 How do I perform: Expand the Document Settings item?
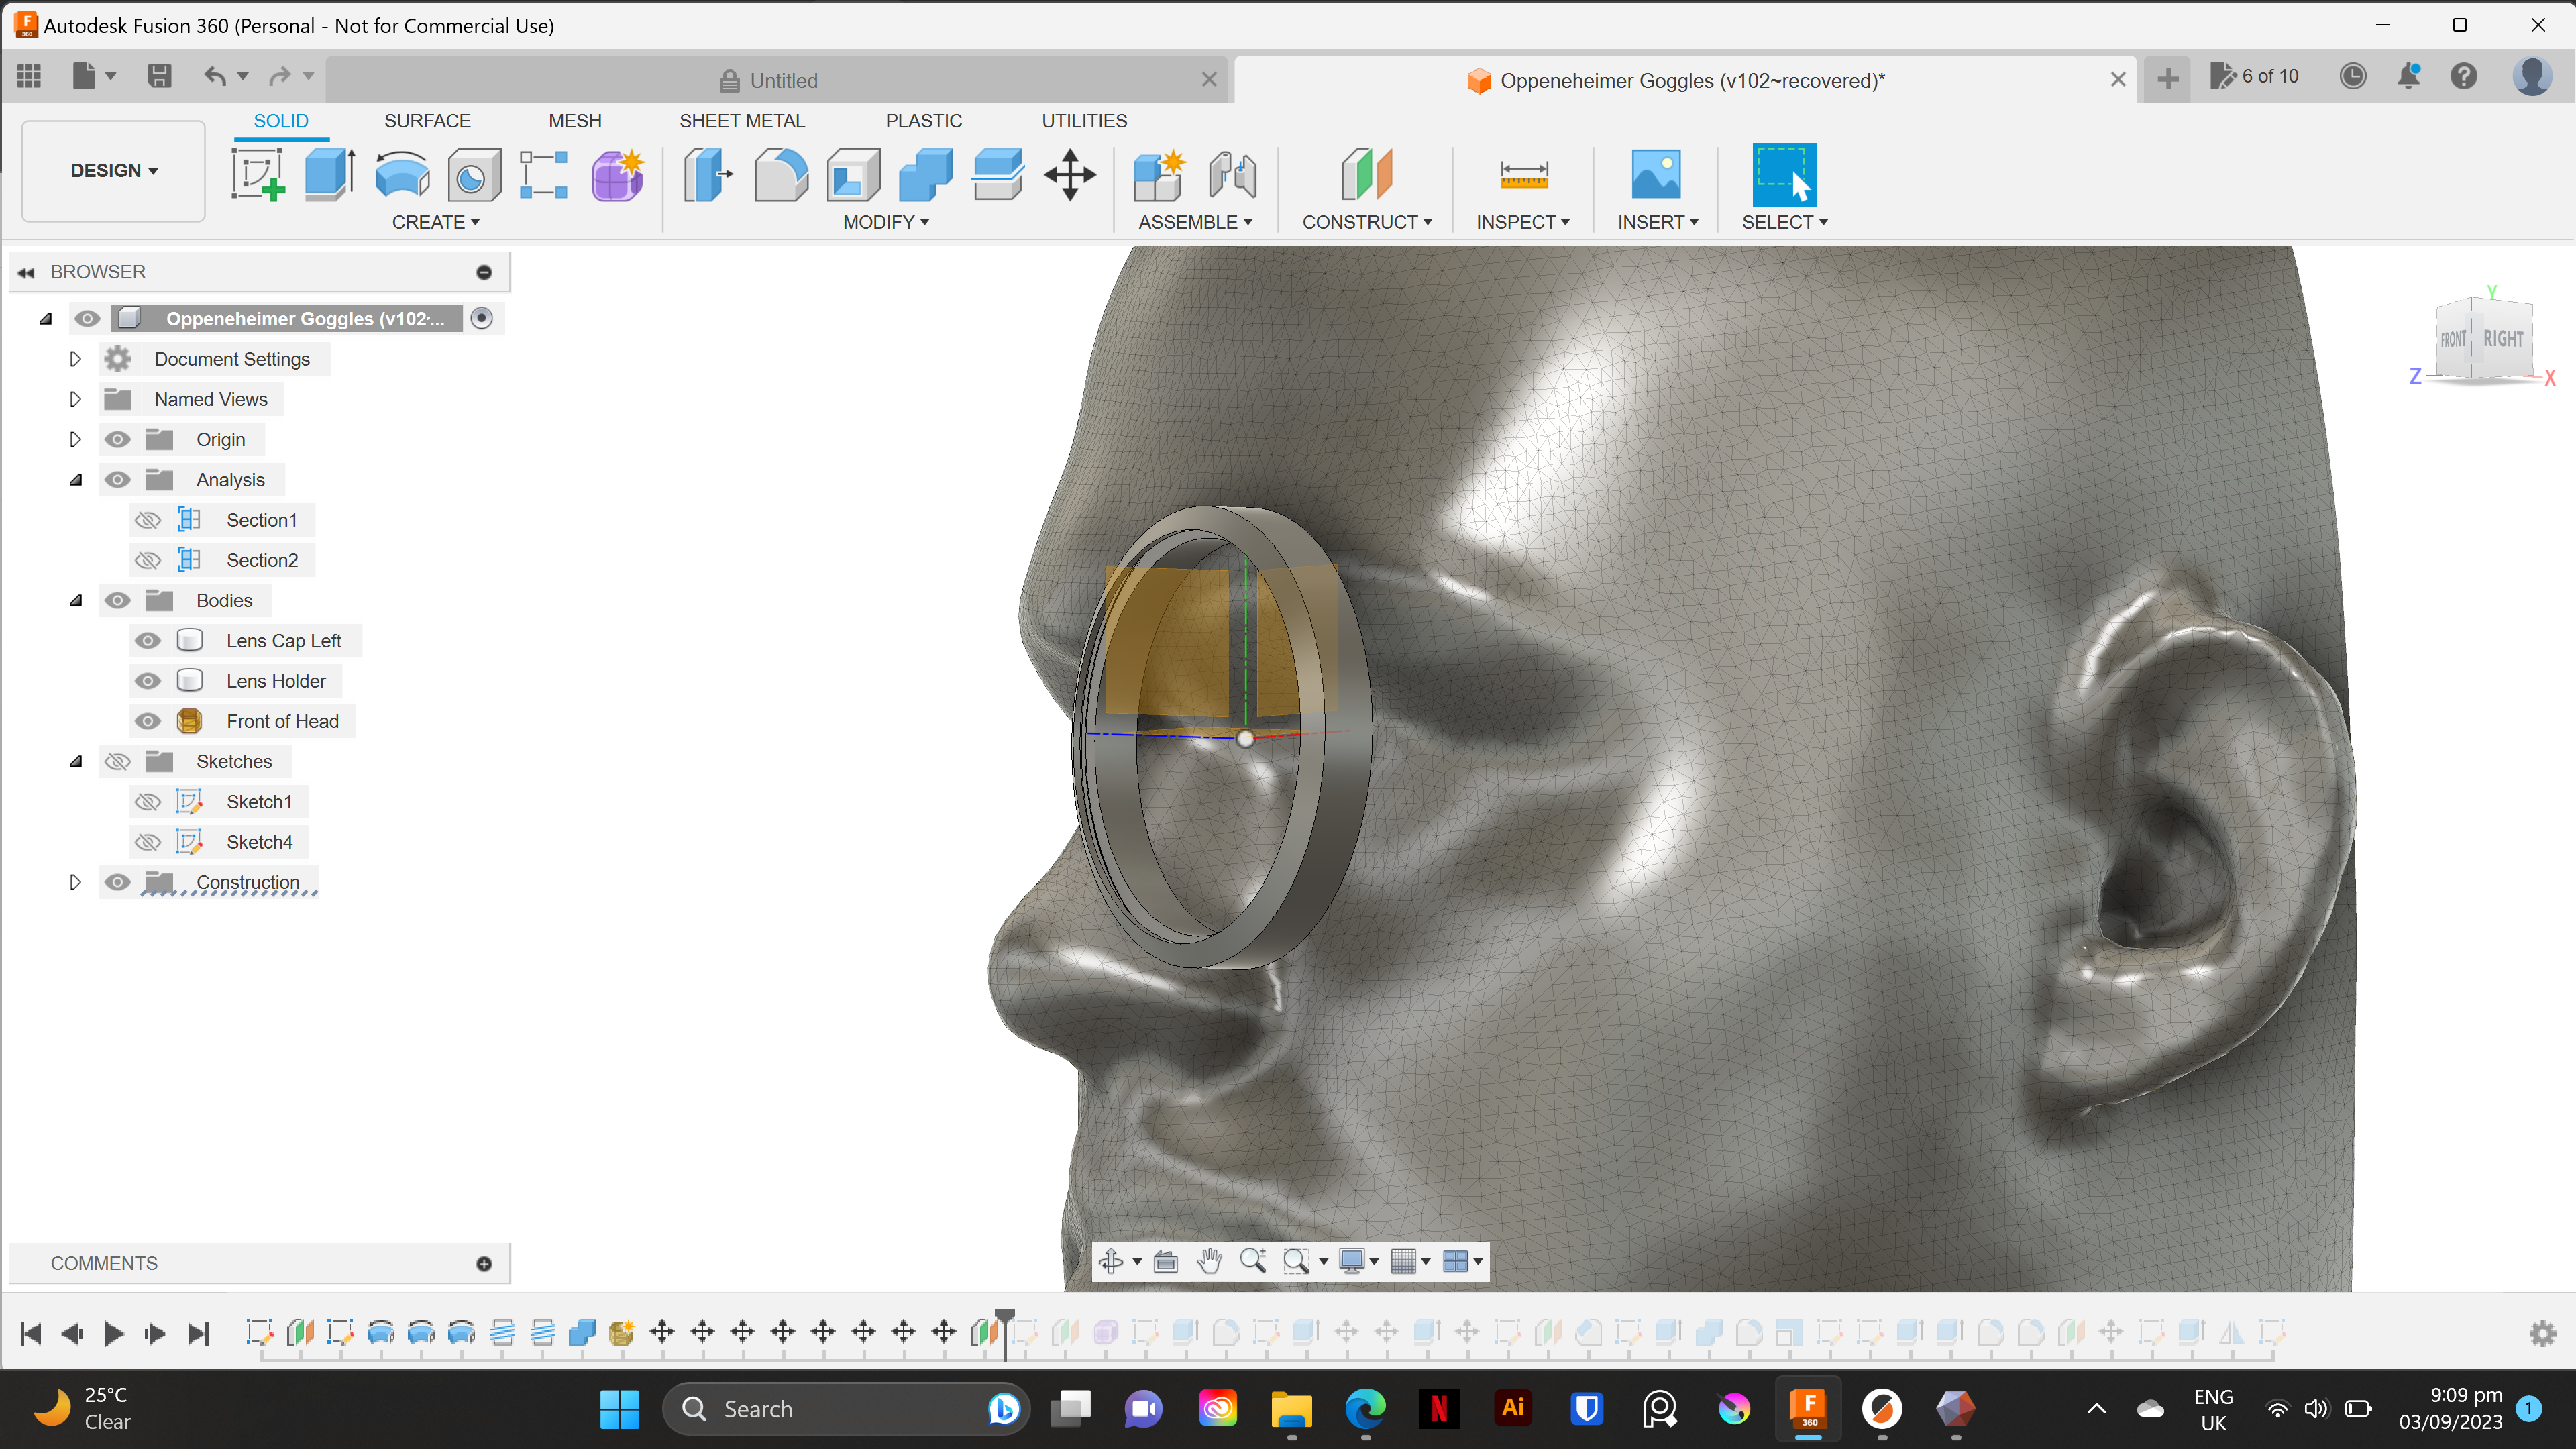(75, 358)
